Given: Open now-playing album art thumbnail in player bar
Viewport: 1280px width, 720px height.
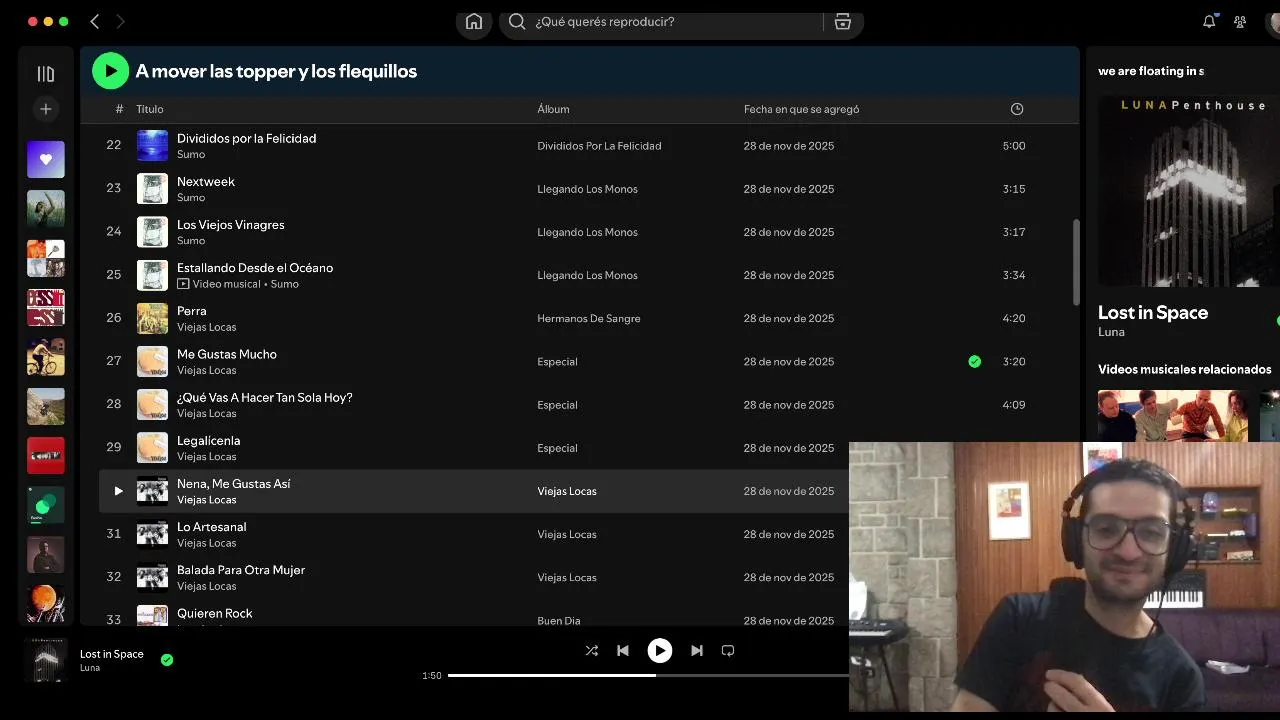Looking at the screenshot, I should (46, 661).
